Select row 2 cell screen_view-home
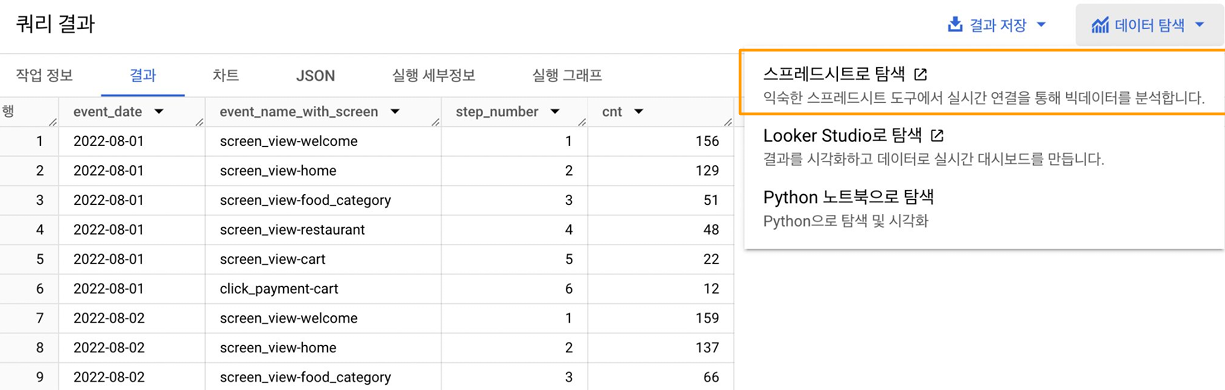This screenshot has width=1225, height=390. click(323, 171)
